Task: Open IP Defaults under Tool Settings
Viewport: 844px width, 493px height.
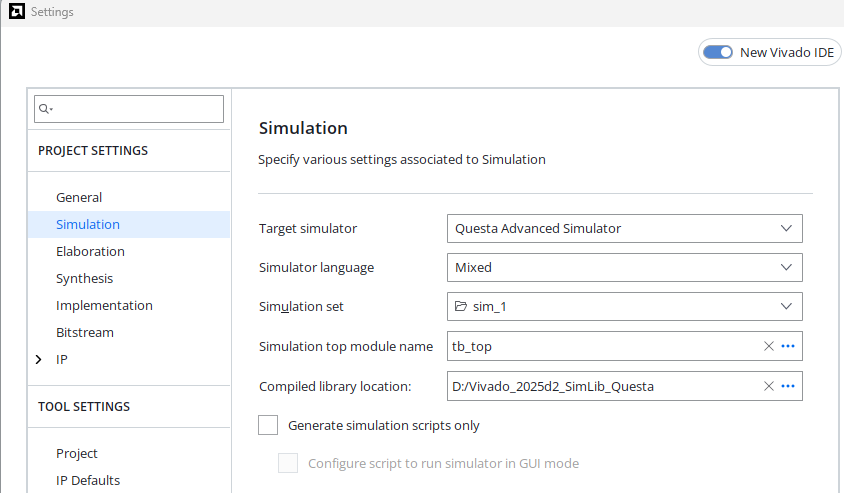Action: [88, 480]
